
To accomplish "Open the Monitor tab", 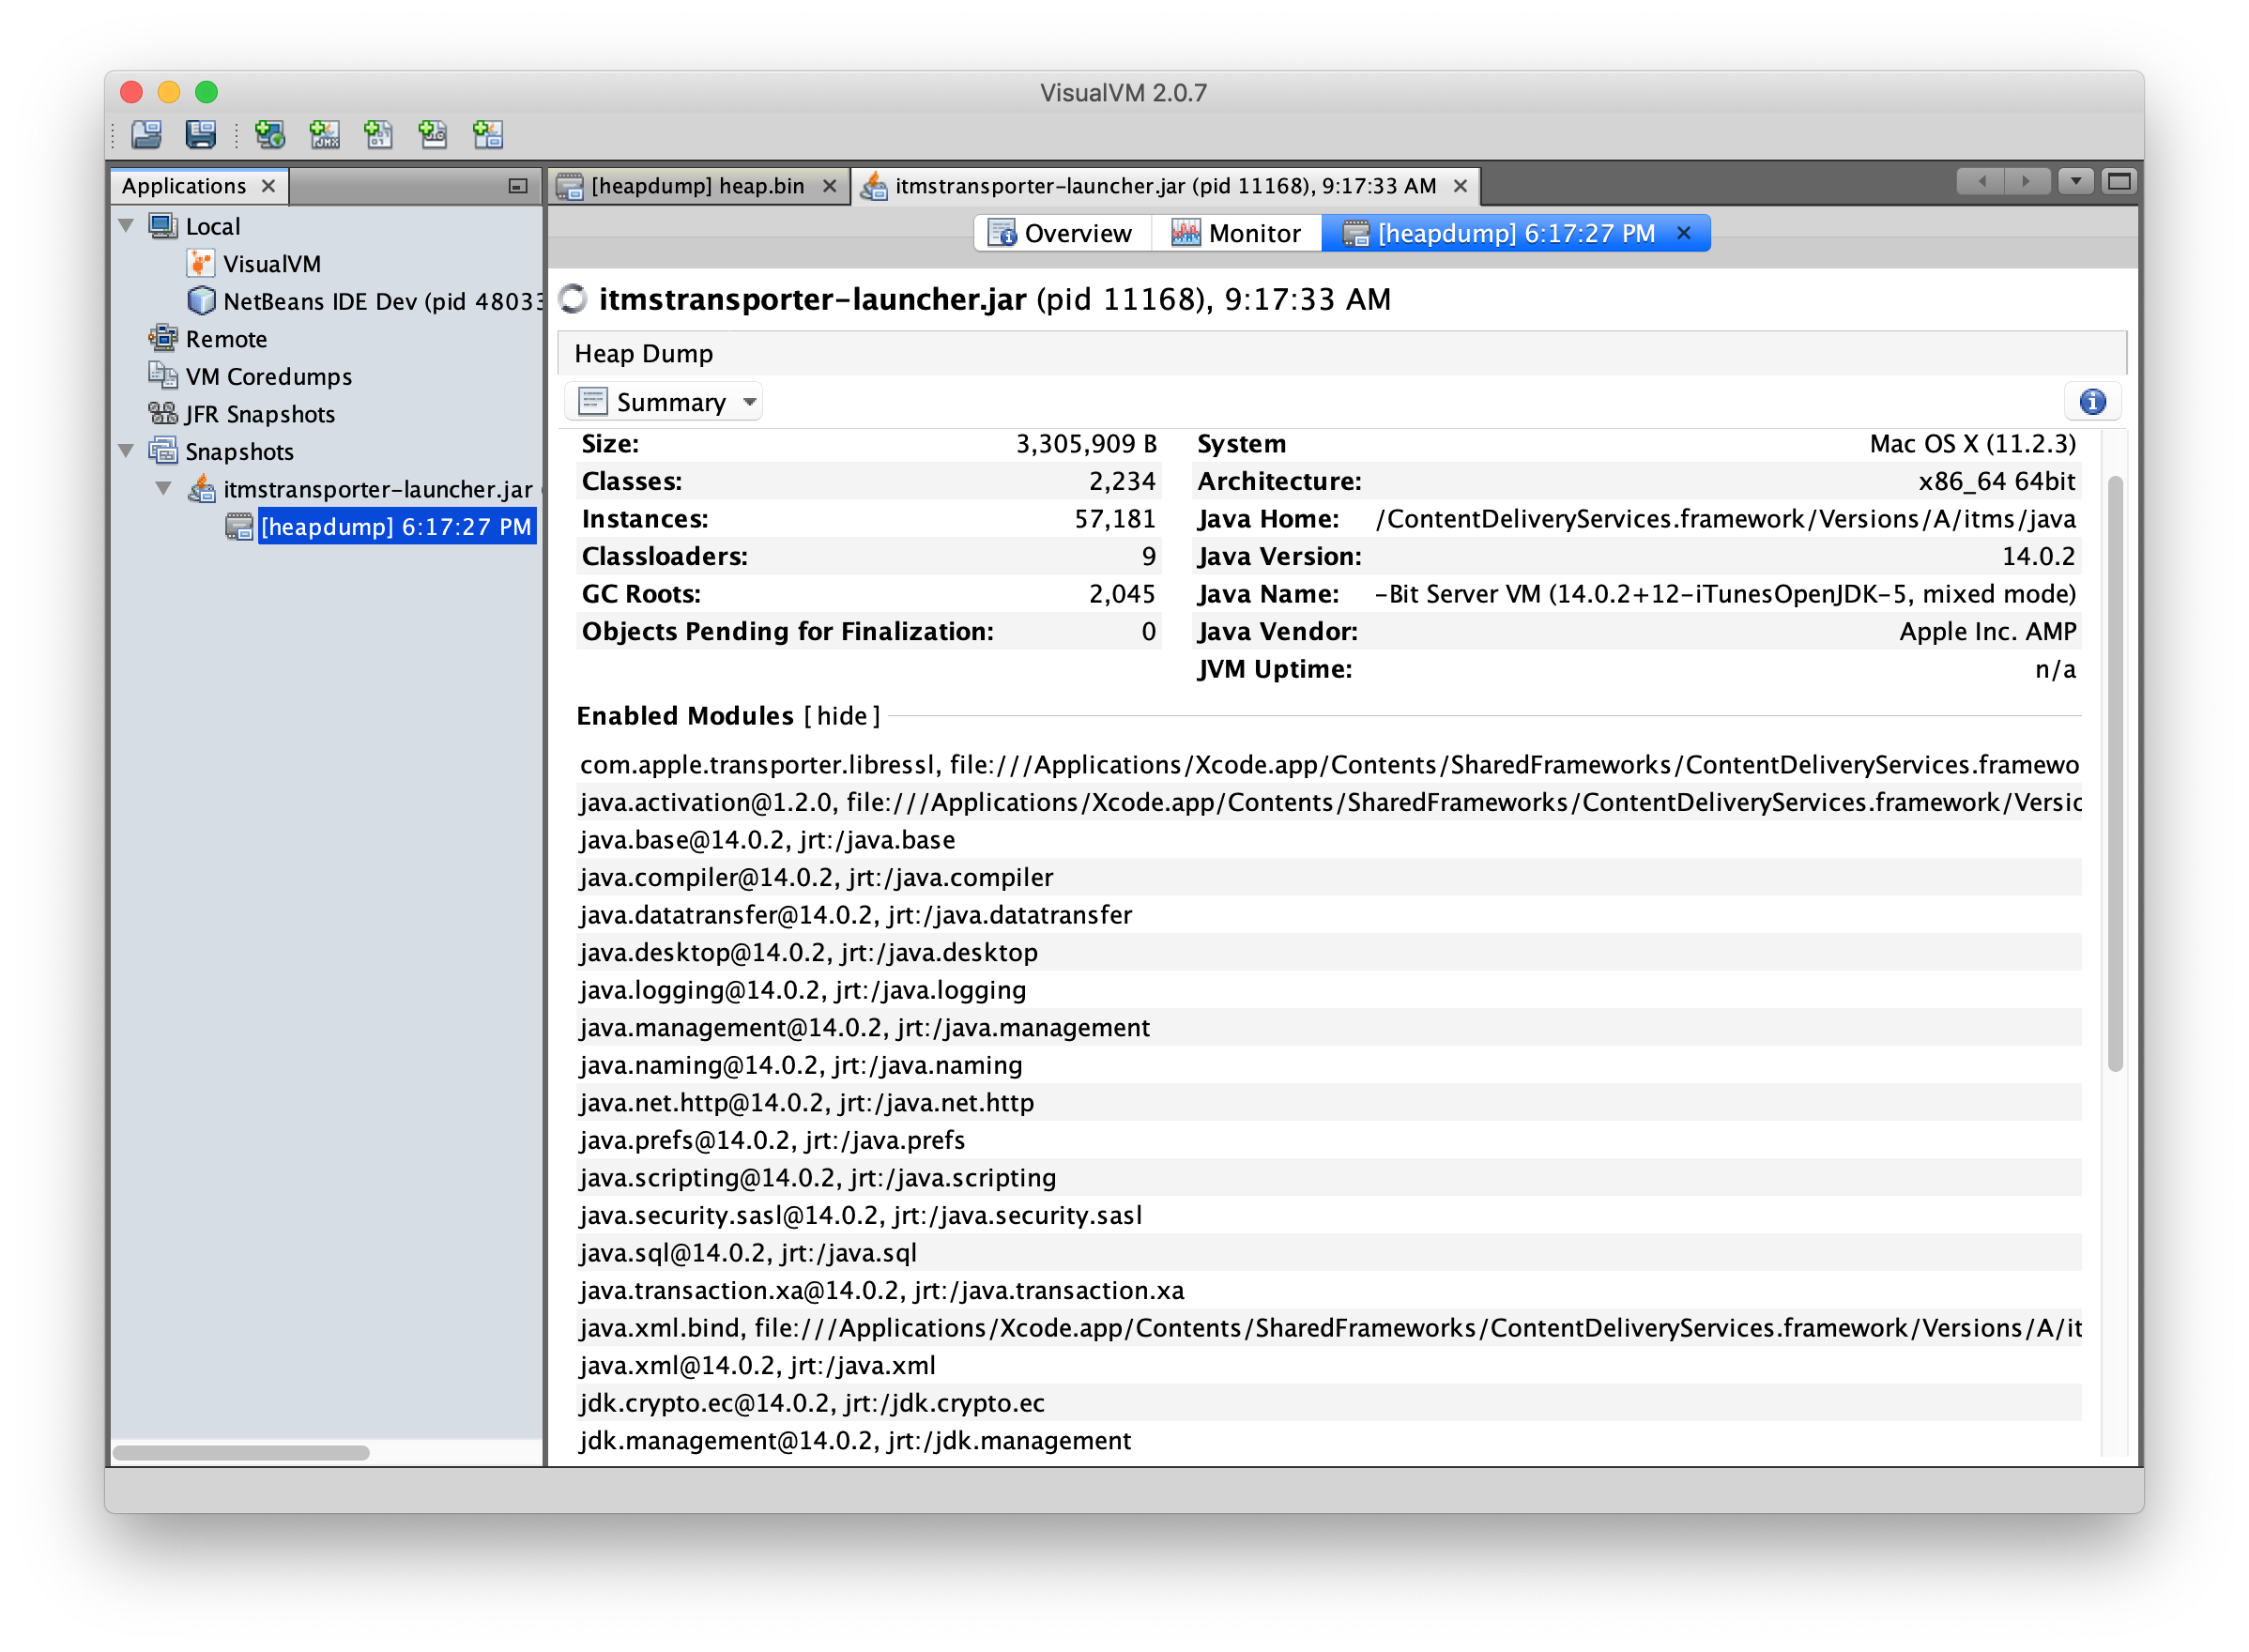I will (1236, 233).
